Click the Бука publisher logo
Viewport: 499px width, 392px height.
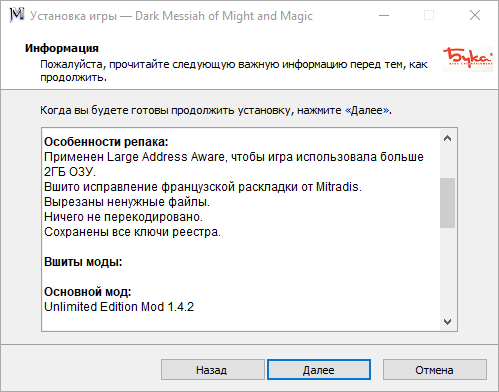pyautogui.click(x=467, y=59)
